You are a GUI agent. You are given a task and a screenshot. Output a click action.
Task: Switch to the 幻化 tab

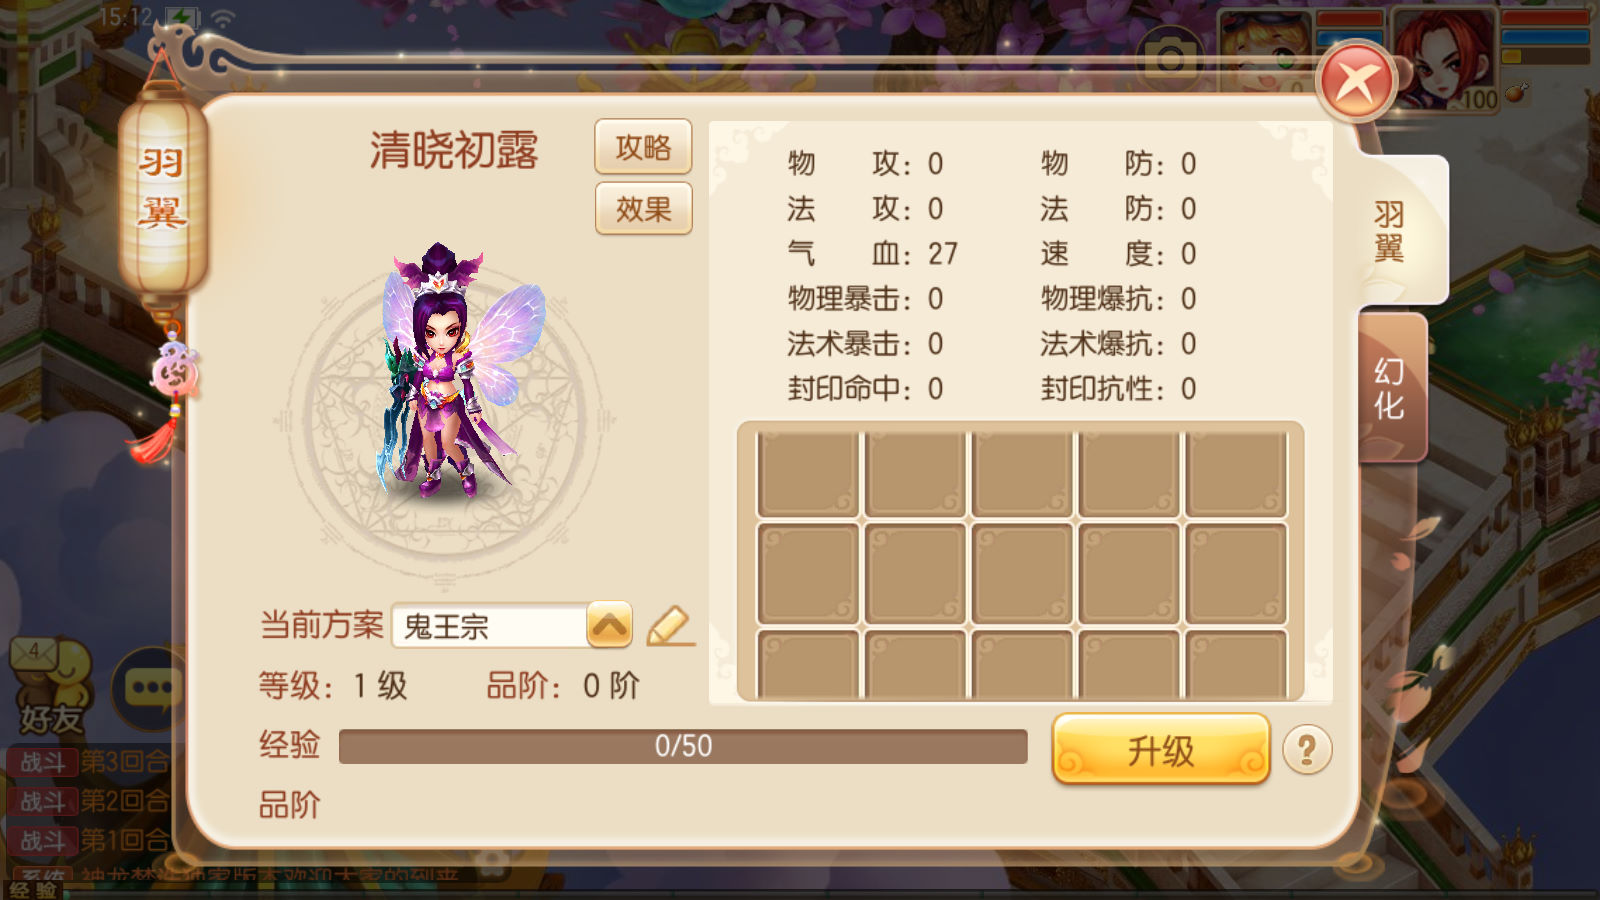point(1390,388)
